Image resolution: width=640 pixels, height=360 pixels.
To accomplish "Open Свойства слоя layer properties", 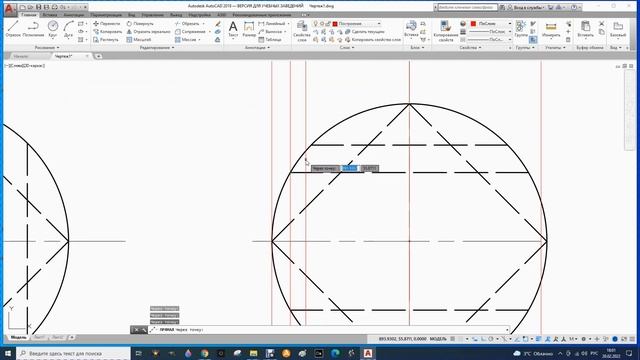I will point(302,31).
